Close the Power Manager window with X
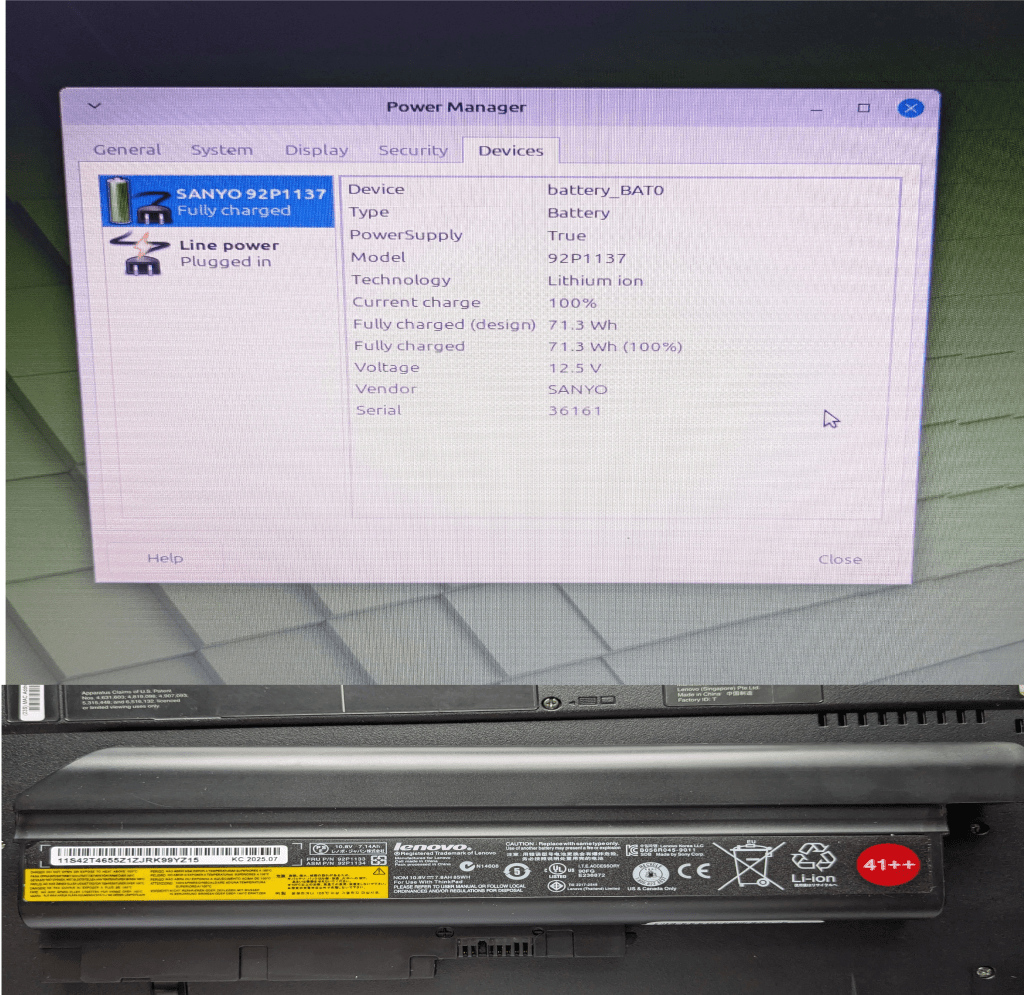The image size is (1024, 995). (x=910, y=107)
